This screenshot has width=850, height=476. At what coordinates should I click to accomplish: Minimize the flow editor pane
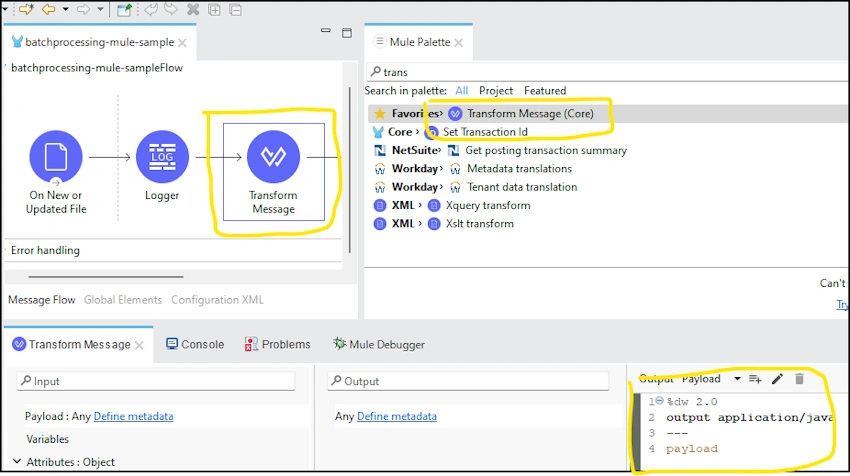point(326,31)
